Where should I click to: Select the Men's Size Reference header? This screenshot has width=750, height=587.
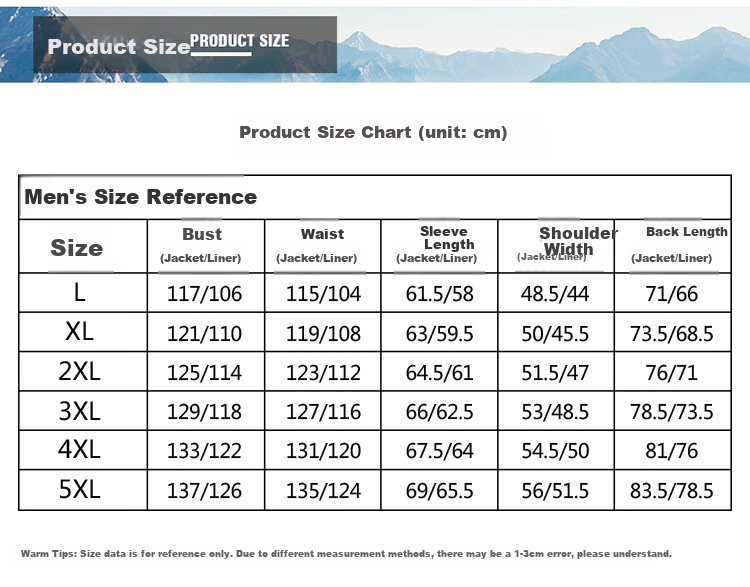(x=141, y=197)
